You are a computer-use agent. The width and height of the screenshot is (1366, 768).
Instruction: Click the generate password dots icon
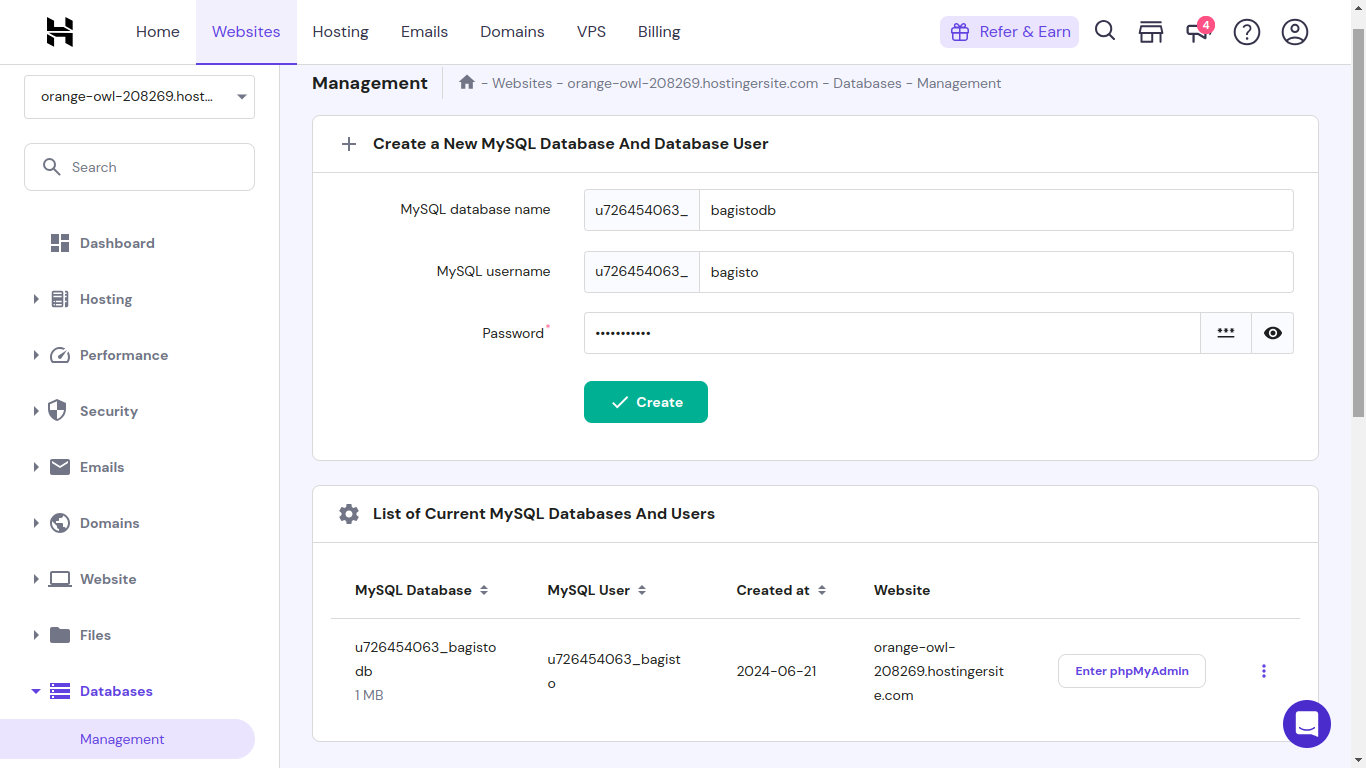coord(1226,333)
